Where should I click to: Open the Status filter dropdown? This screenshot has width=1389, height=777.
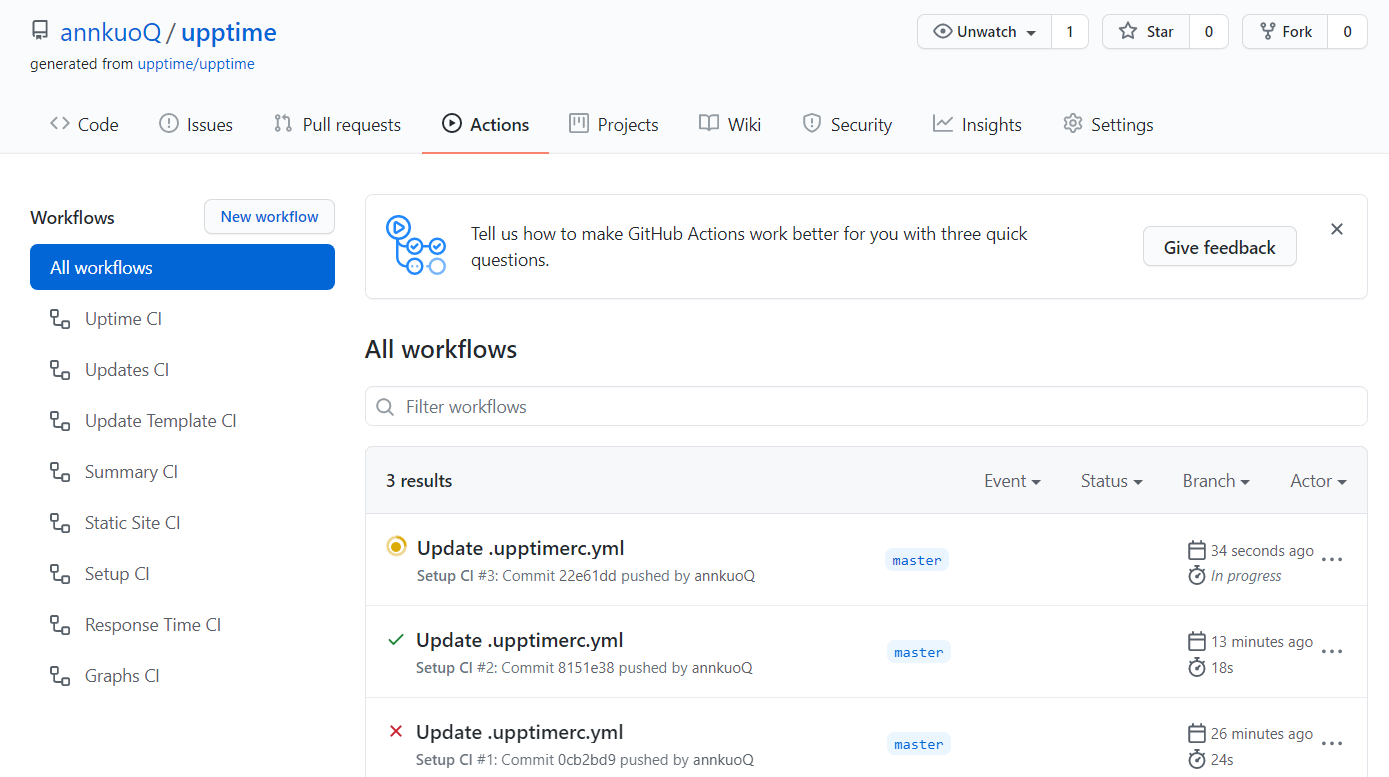[1111, 481]
